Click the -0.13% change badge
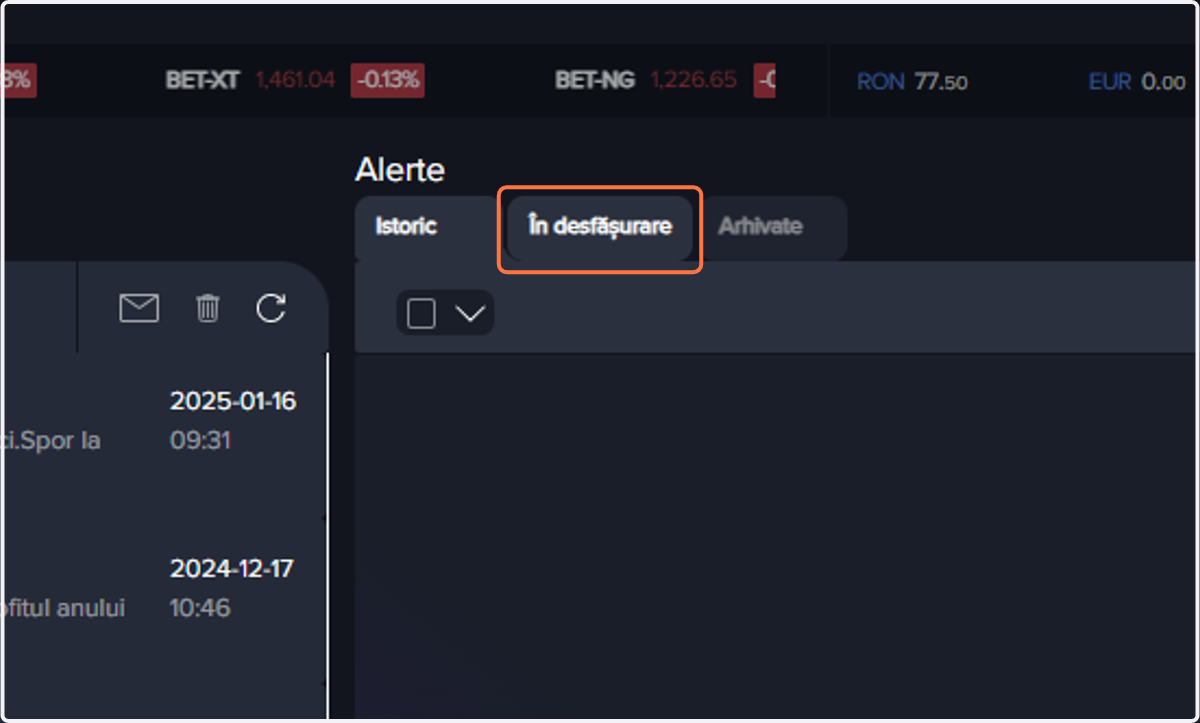Viewport: 1200px width, 723px height. pos(387,81)
